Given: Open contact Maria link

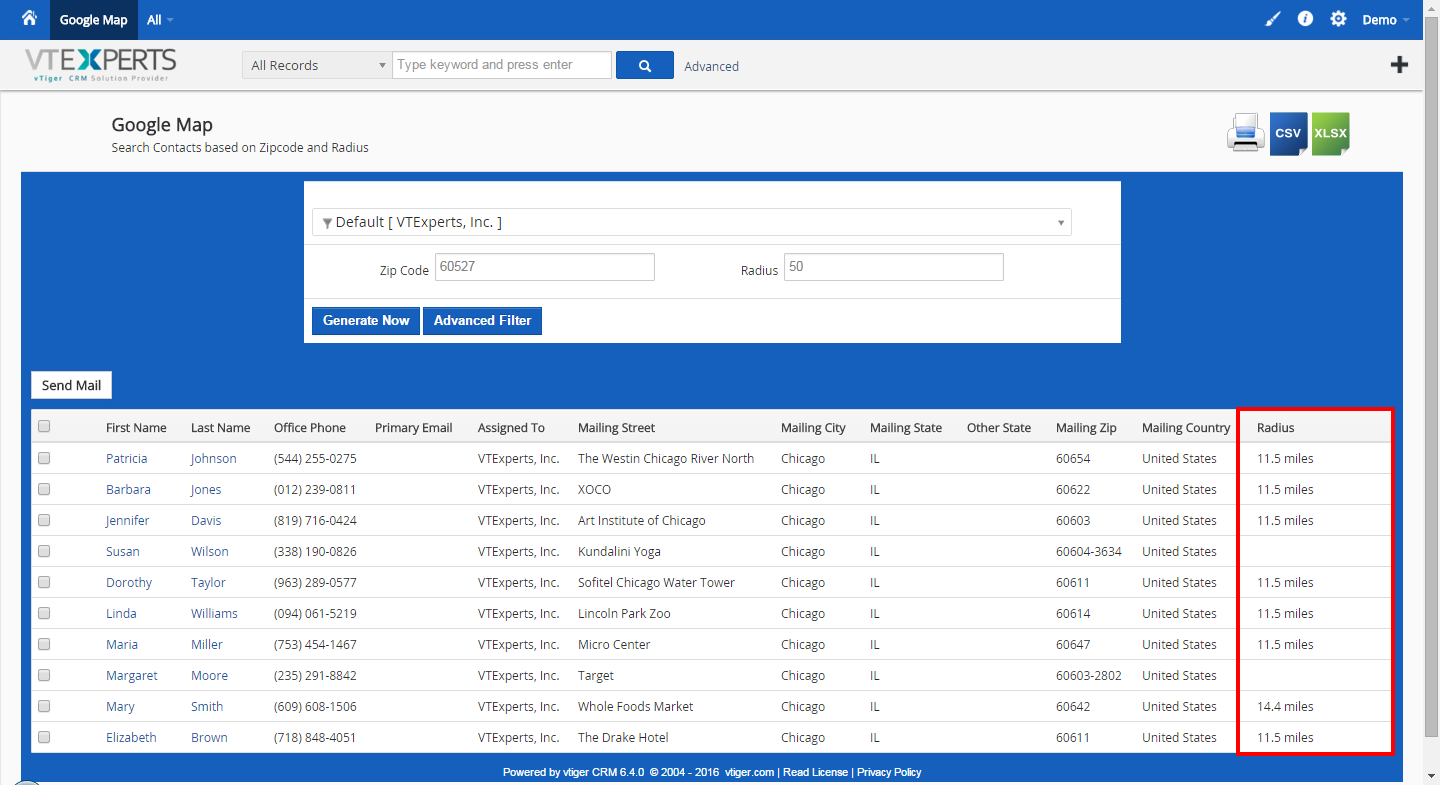Looking at the screenshot, I should pyautogui.click(x=122, y=644).
